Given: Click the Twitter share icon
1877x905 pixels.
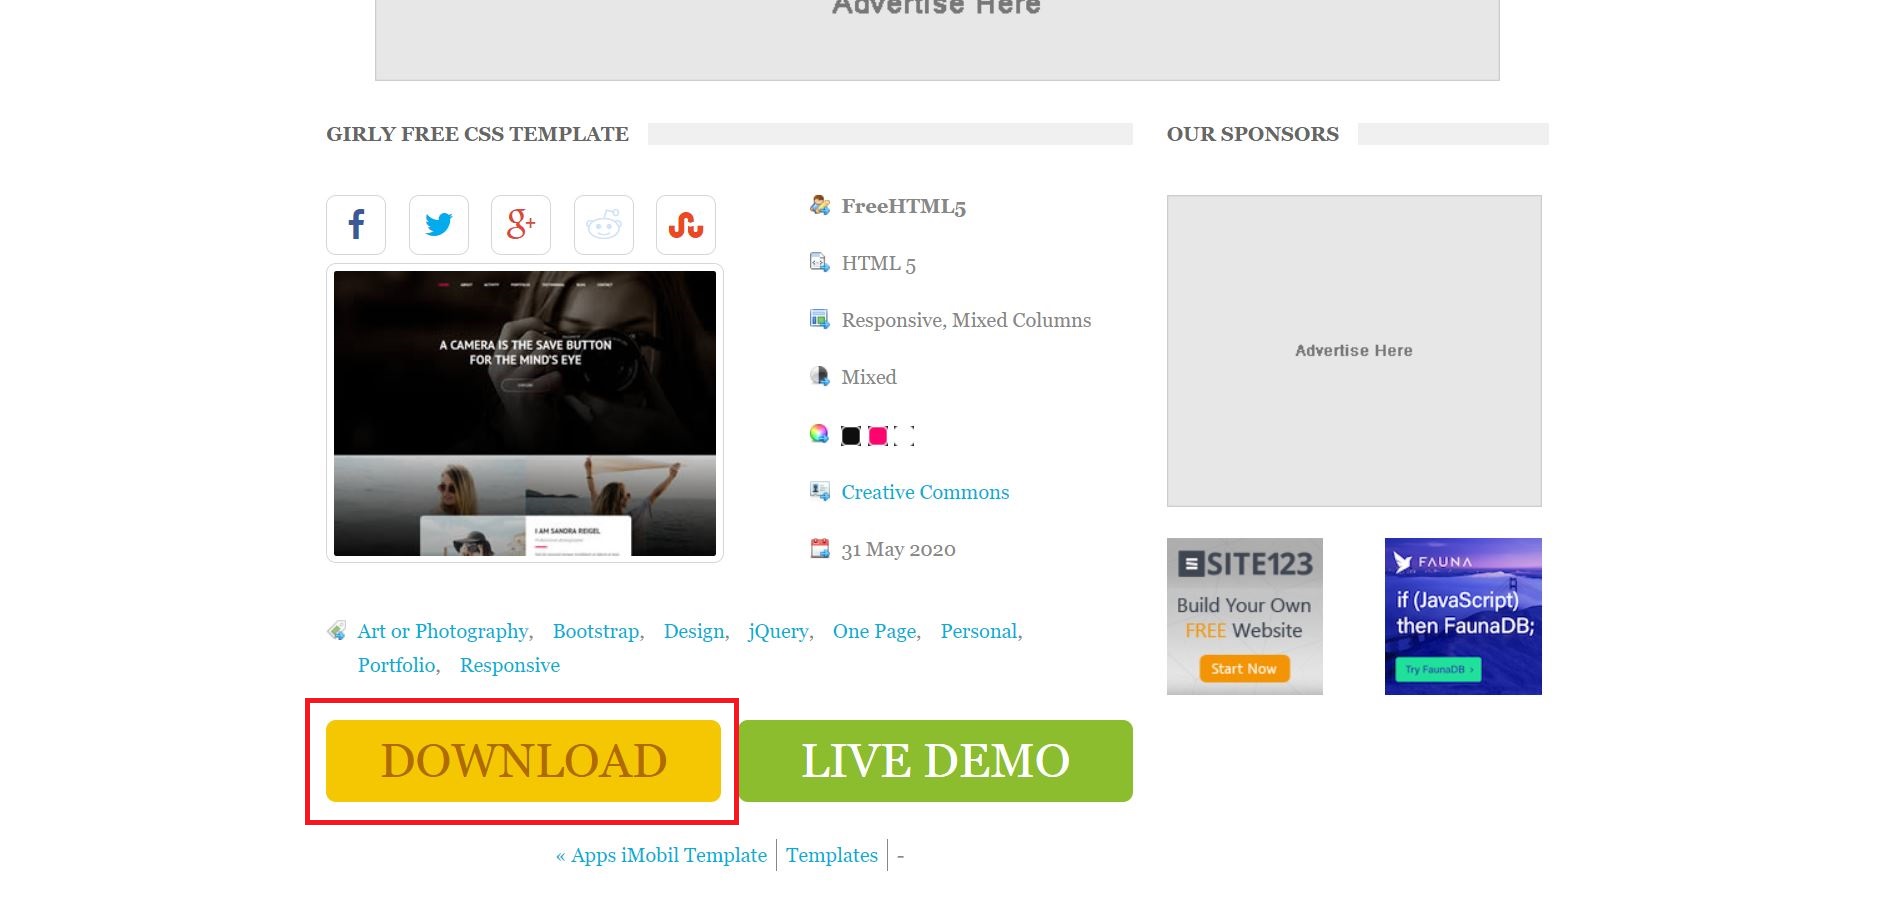Looking at the screenshot, I should [439, 225].
